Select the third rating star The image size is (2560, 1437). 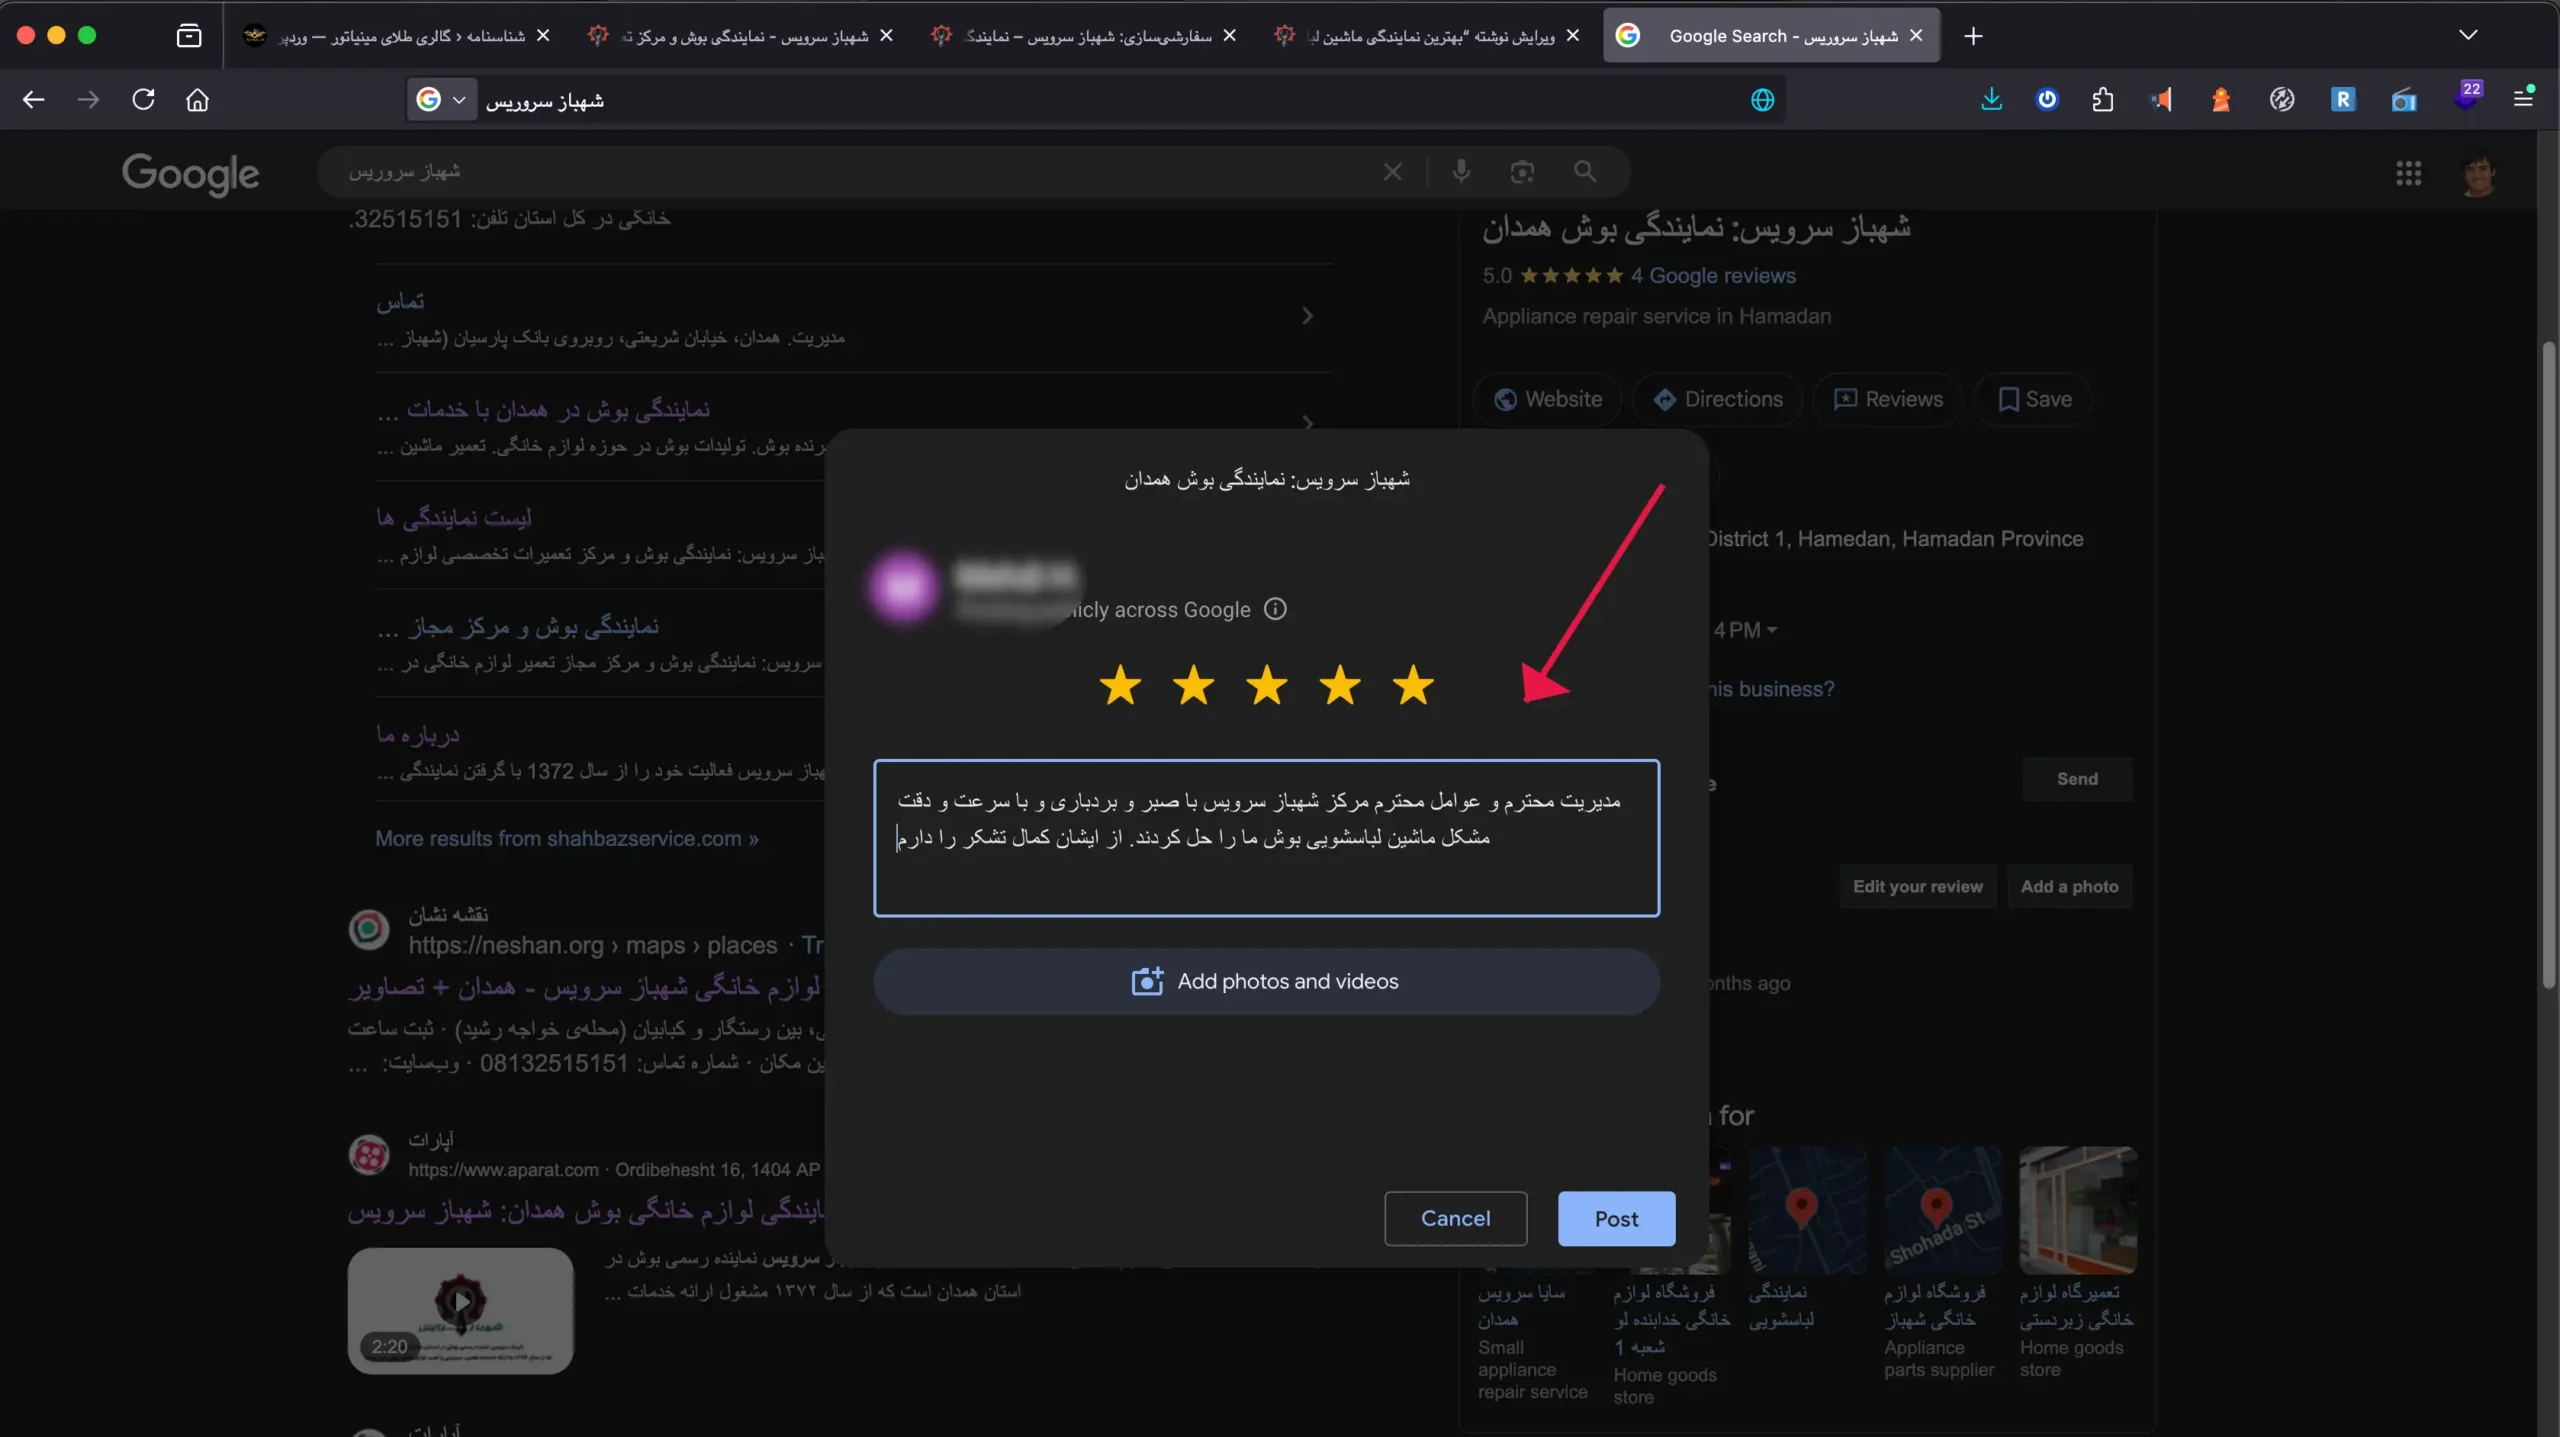coord(1267,686)
